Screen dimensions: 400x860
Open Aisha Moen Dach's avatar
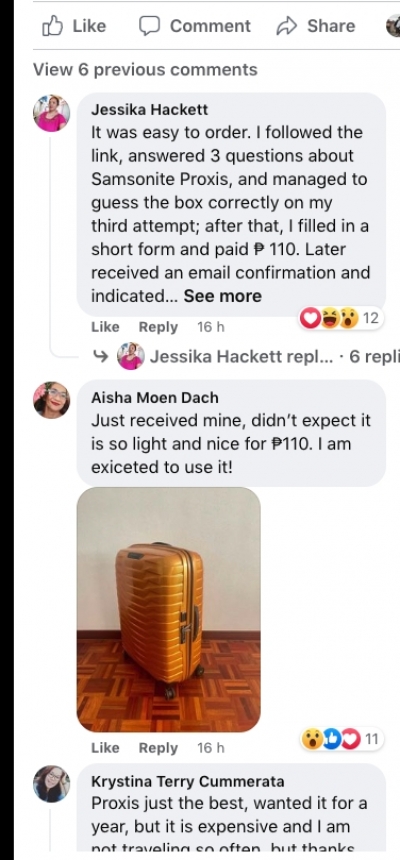click(52, 400)
